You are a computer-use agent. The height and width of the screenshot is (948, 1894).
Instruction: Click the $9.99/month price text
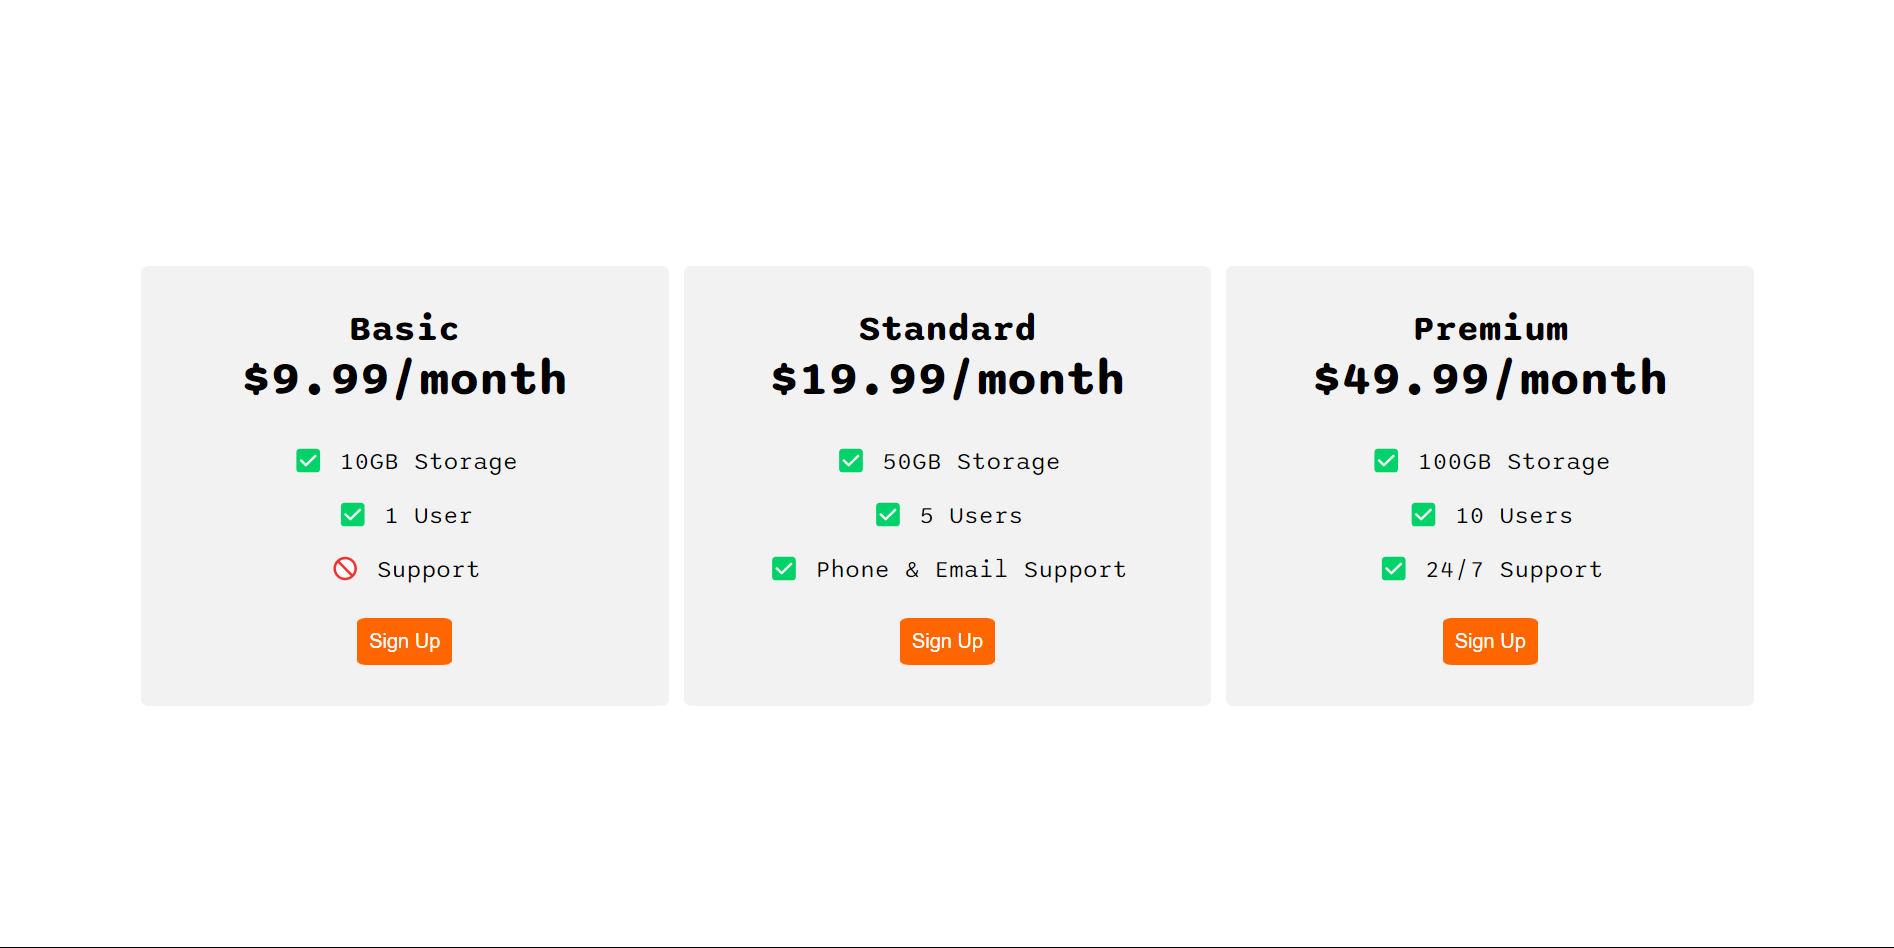point(404,378)
